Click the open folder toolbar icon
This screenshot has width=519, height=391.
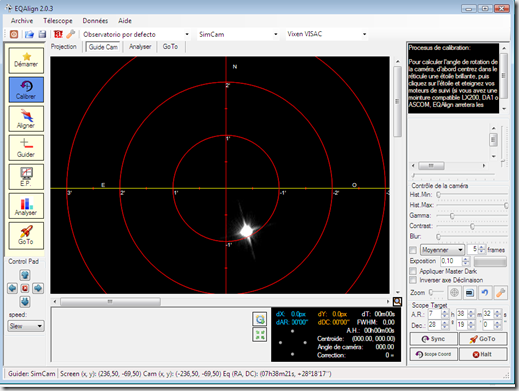[29, 34]
